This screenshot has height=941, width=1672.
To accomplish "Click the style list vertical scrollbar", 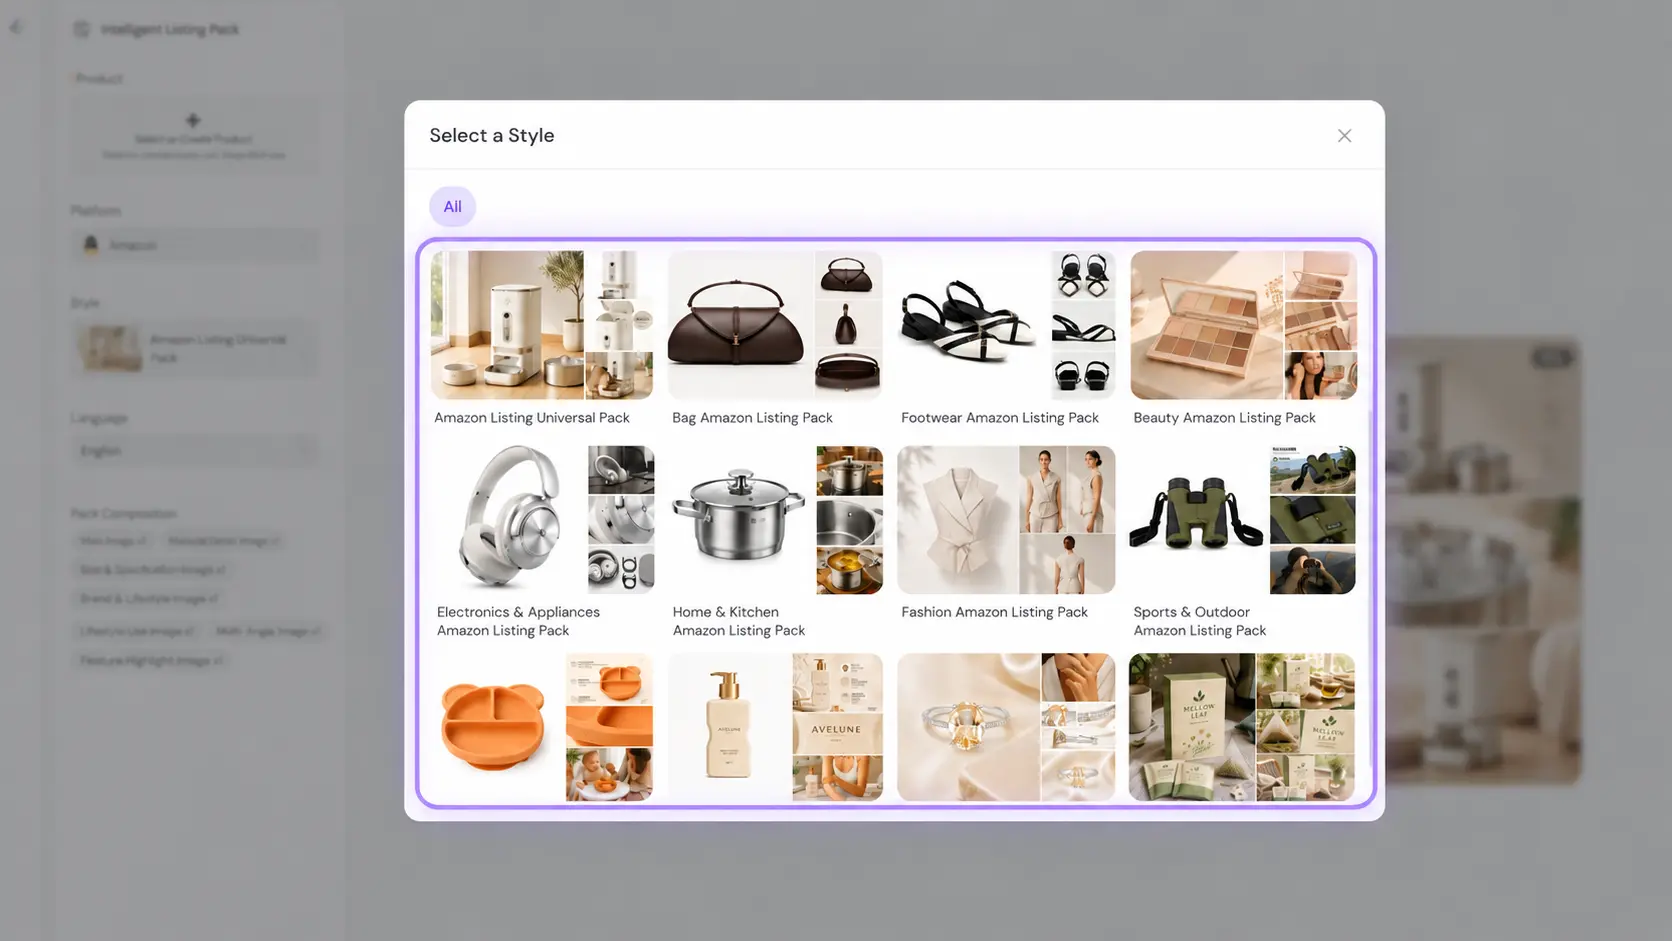I will (x=1370, y=590).
